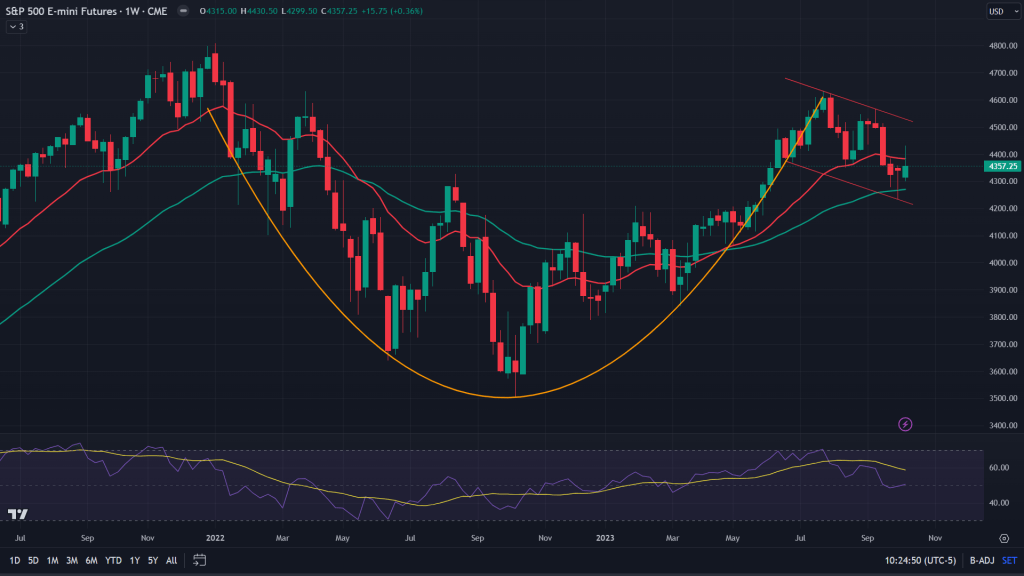Choose the 3M time range
The height and width of the screenshot is (576, 1024).
(x=71, y=560)
